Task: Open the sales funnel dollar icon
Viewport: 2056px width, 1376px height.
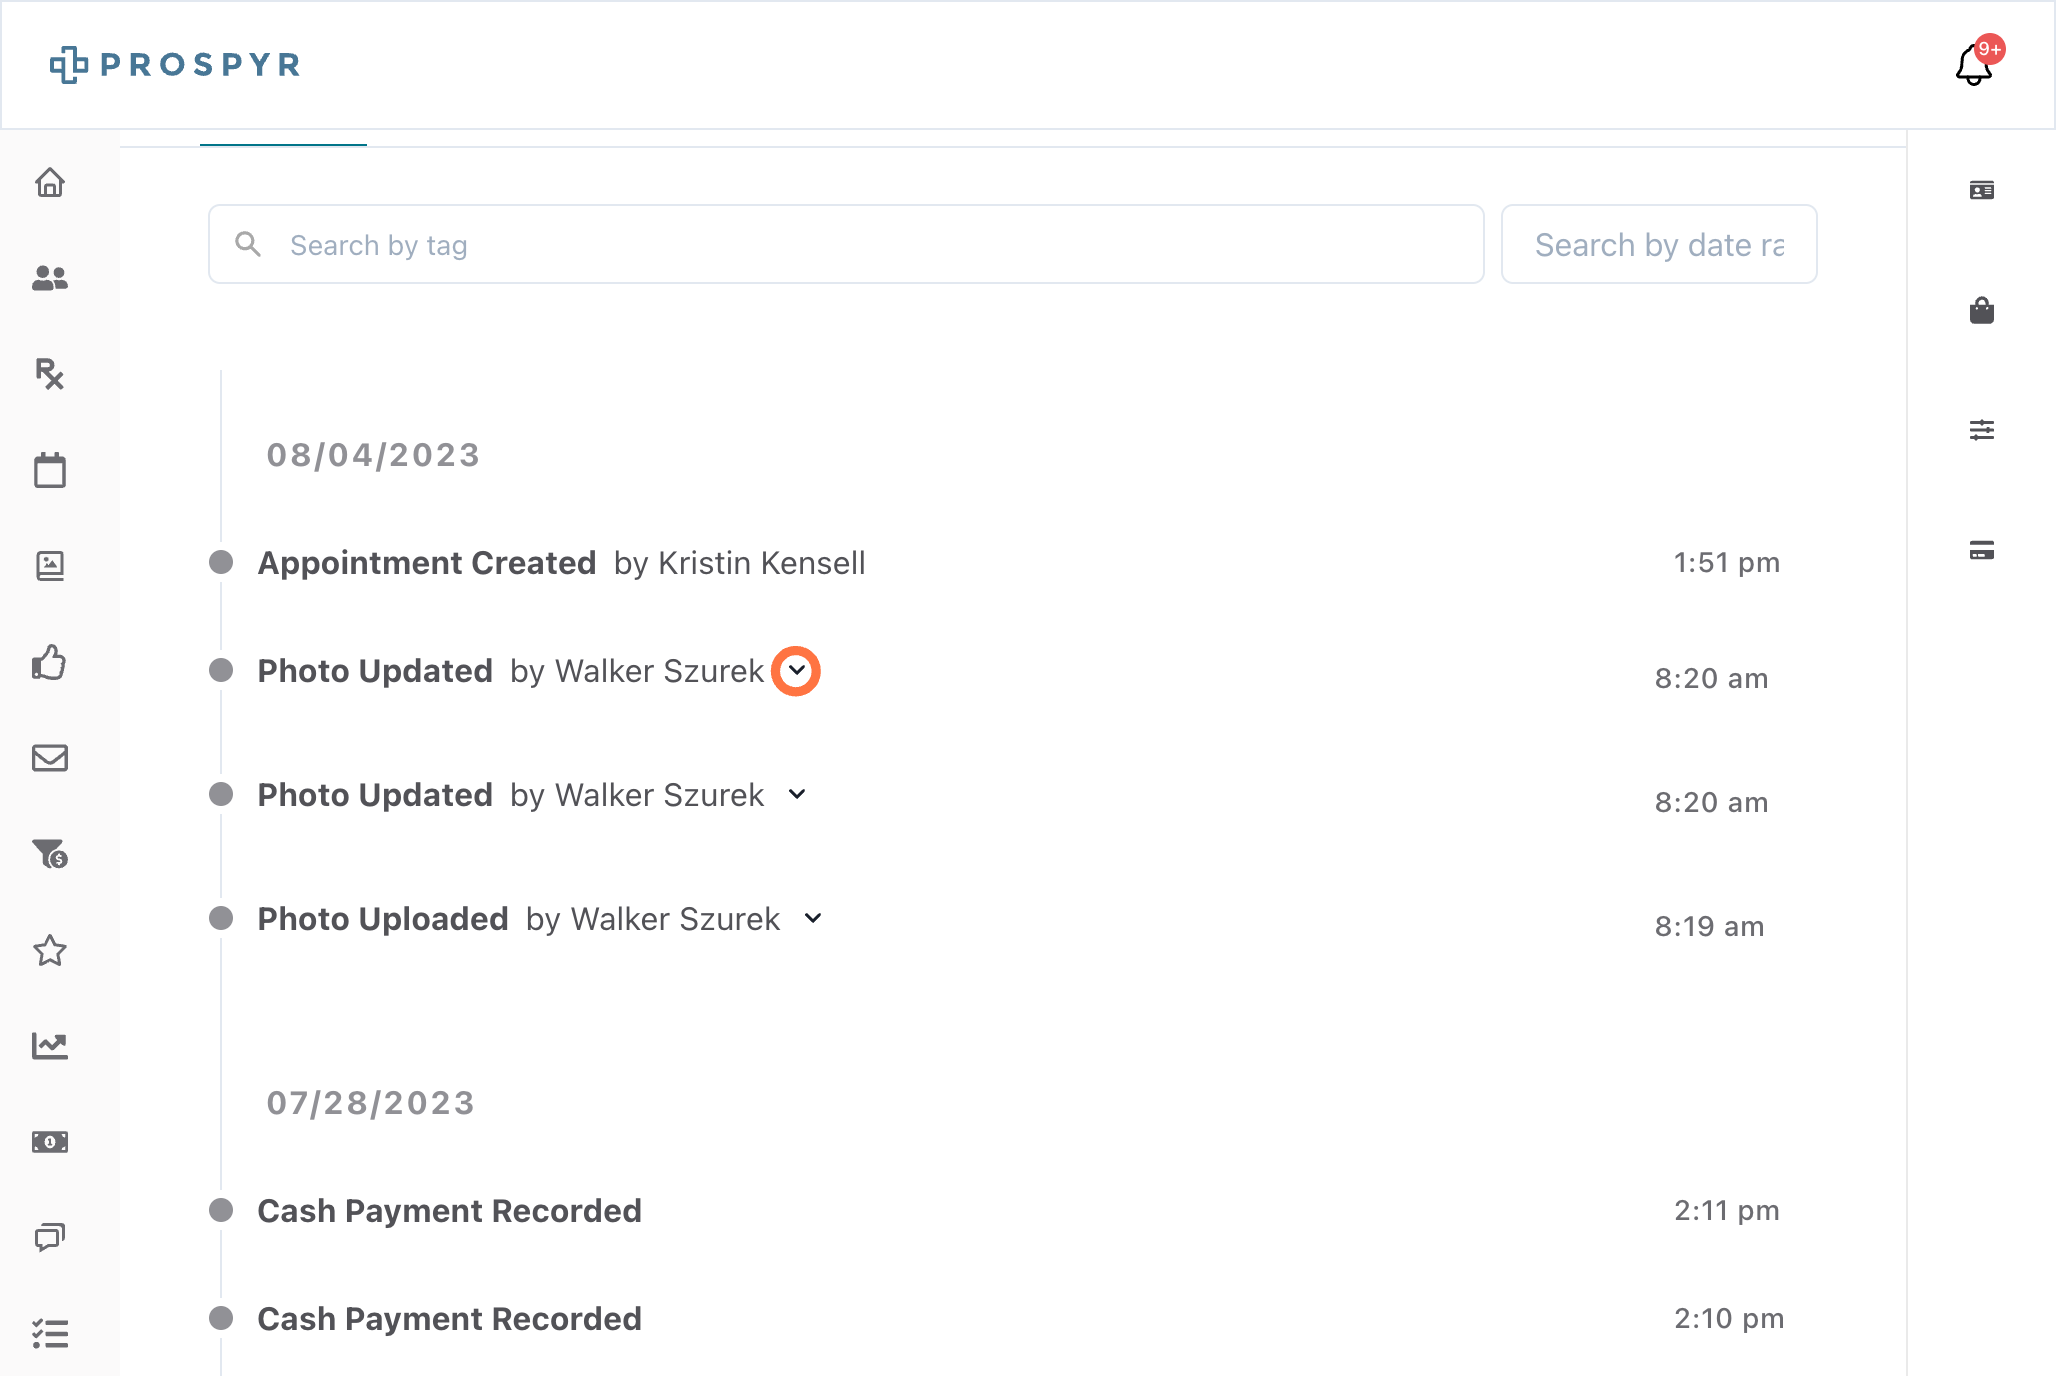Action: [x=50, y=854]
